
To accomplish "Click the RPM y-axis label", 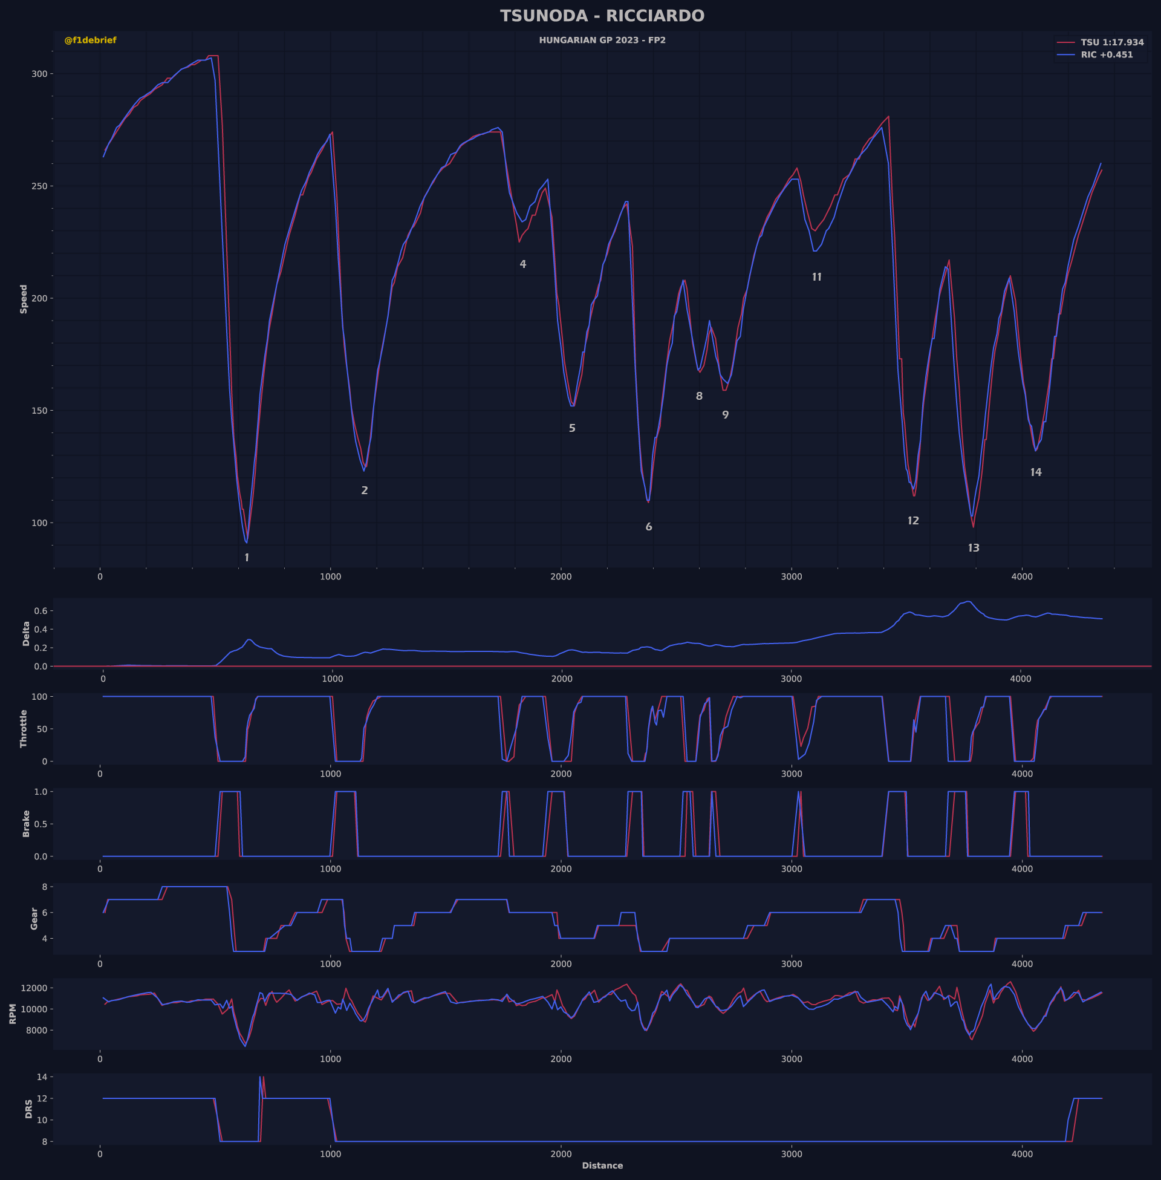I will point(13,1013).
